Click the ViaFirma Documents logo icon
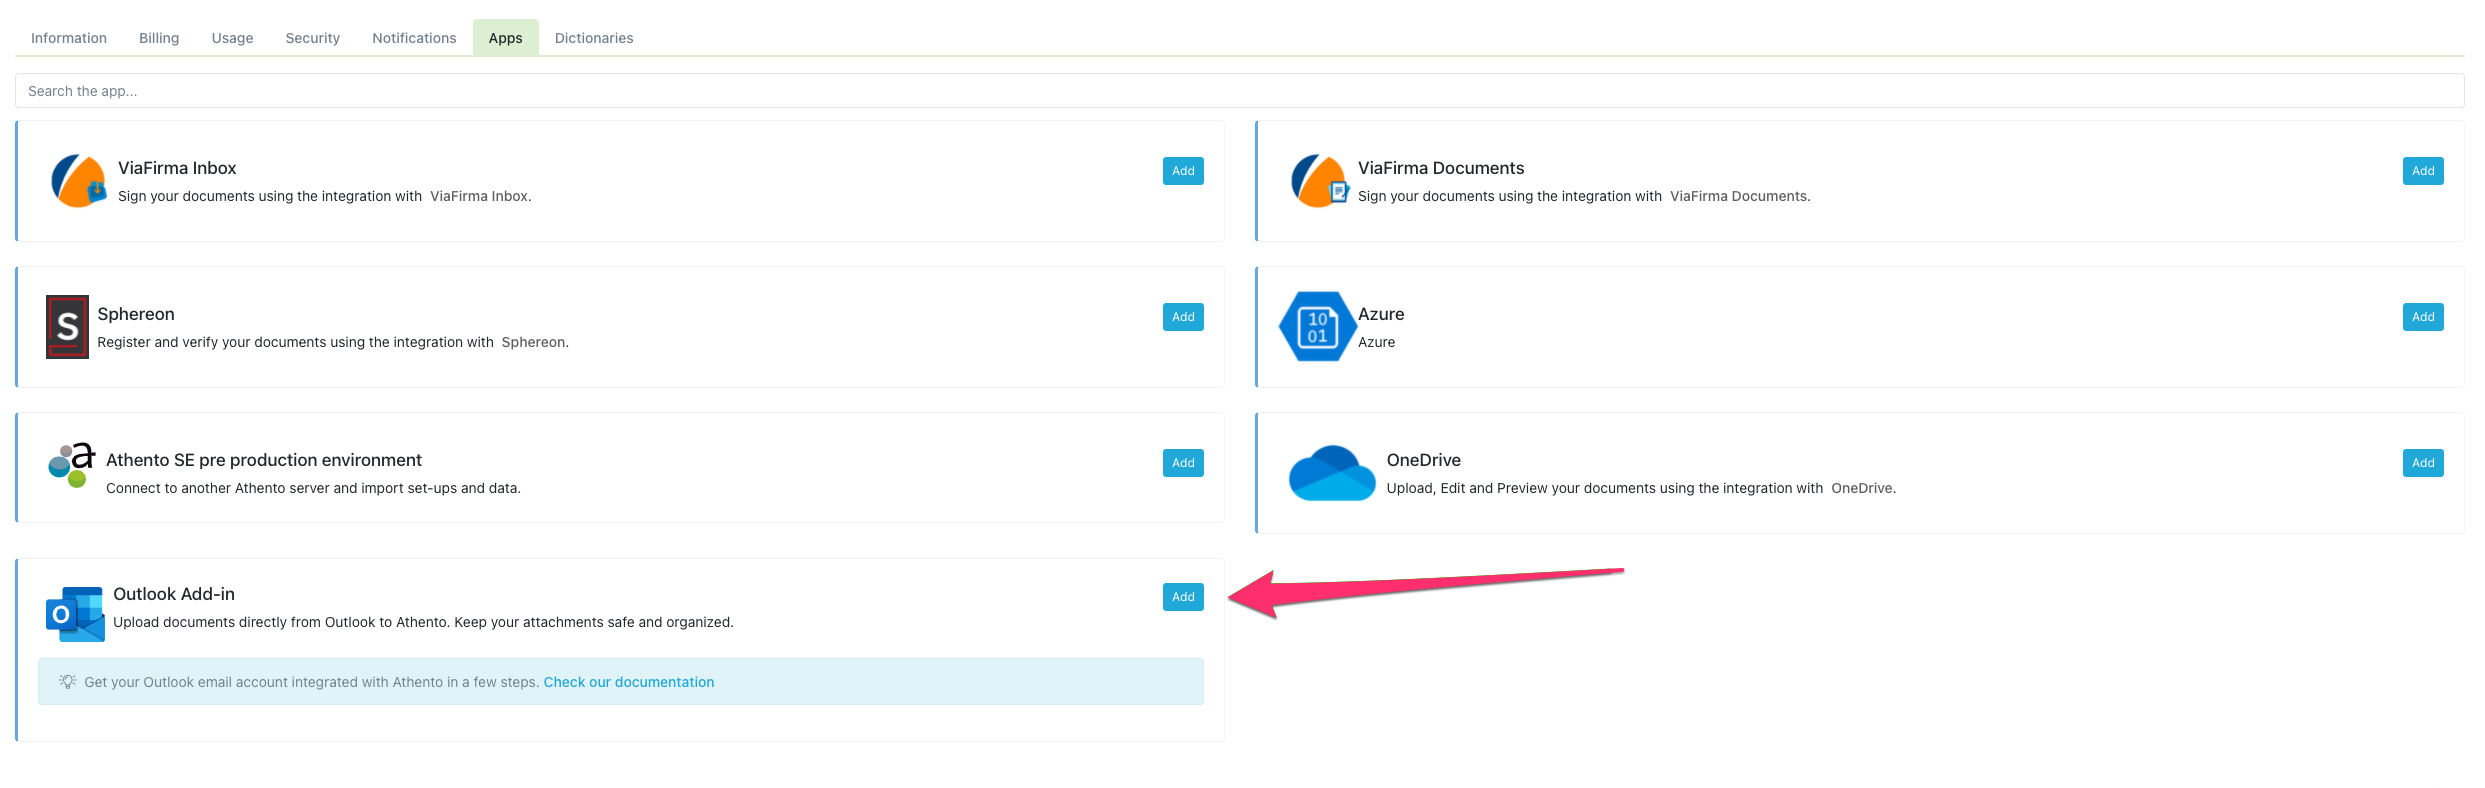 click(1318, 181)
